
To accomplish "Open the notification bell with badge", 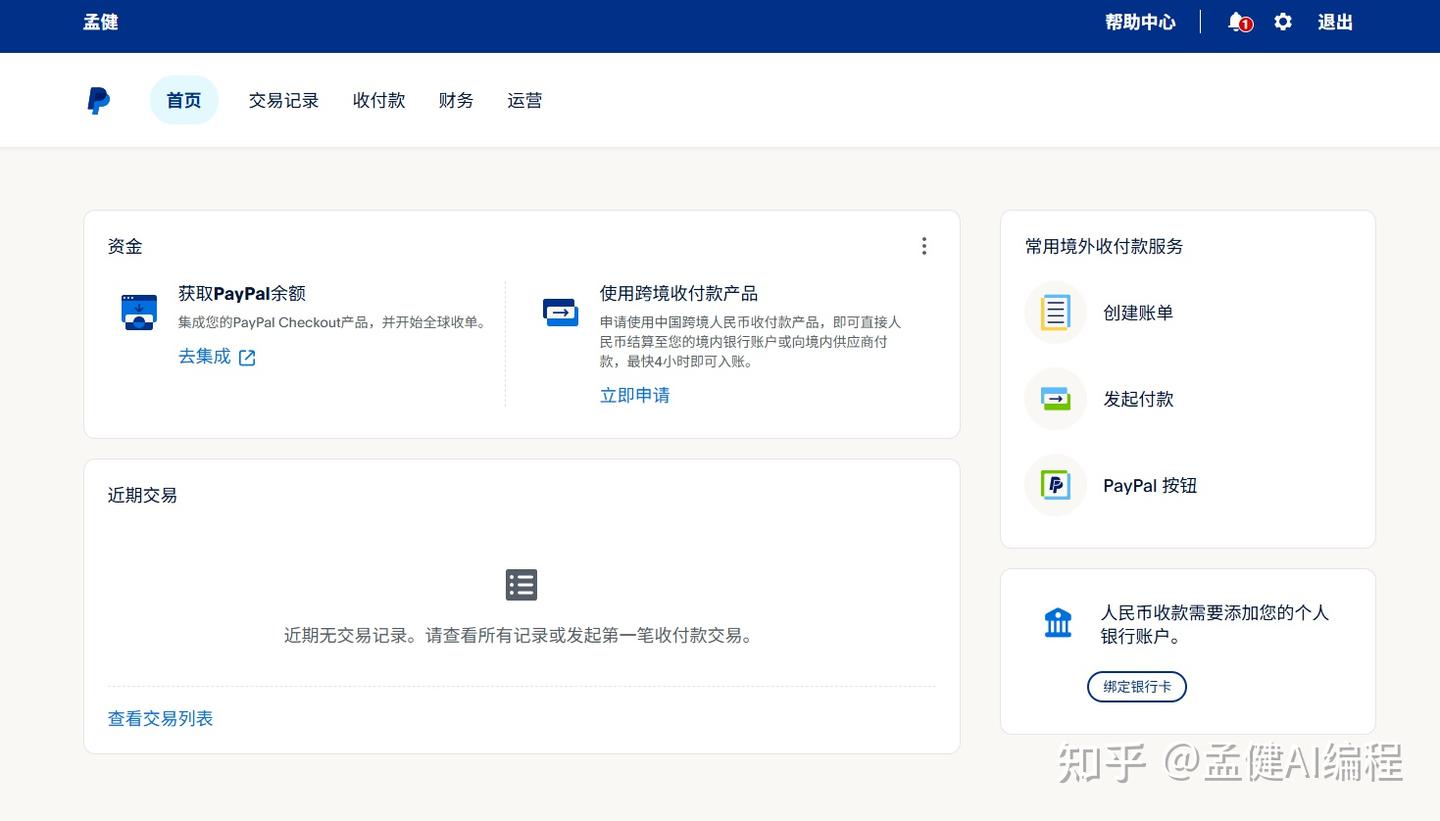I will point(1236,22).
